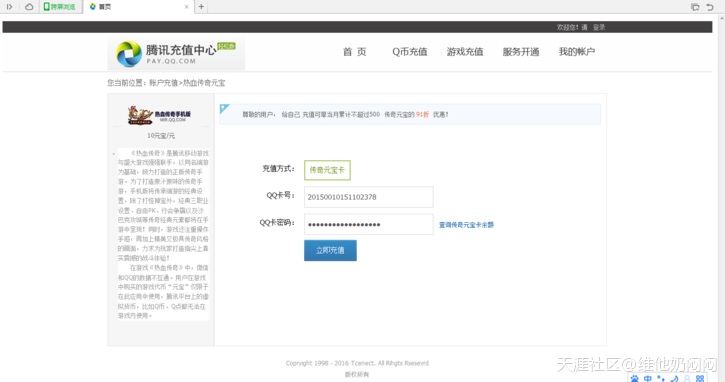725x382 pixels.
Task: Click 帐户充值 in the breadcrumb
Action: pyautogui.click(x=163, y=83)
